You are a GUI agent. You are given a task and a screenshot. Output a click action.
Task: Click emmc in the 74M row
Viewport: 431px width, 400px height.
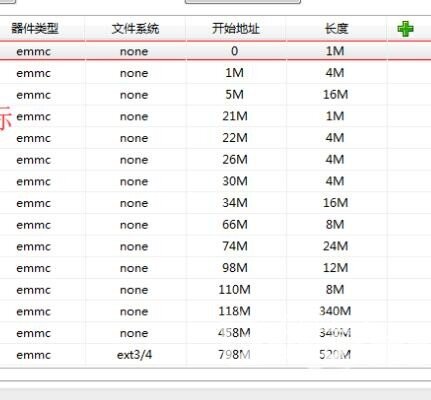[x=33, y=247]
